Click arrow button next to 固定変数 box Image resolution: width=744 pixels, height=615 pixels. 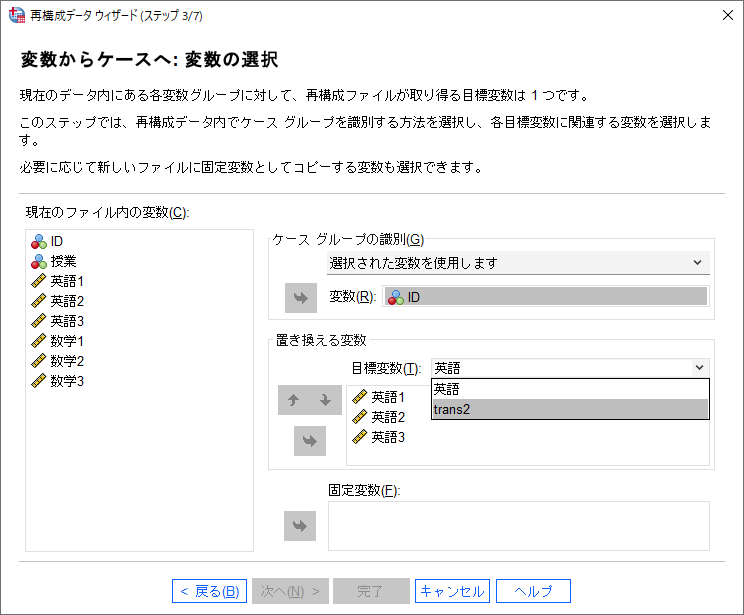(300, 526)
